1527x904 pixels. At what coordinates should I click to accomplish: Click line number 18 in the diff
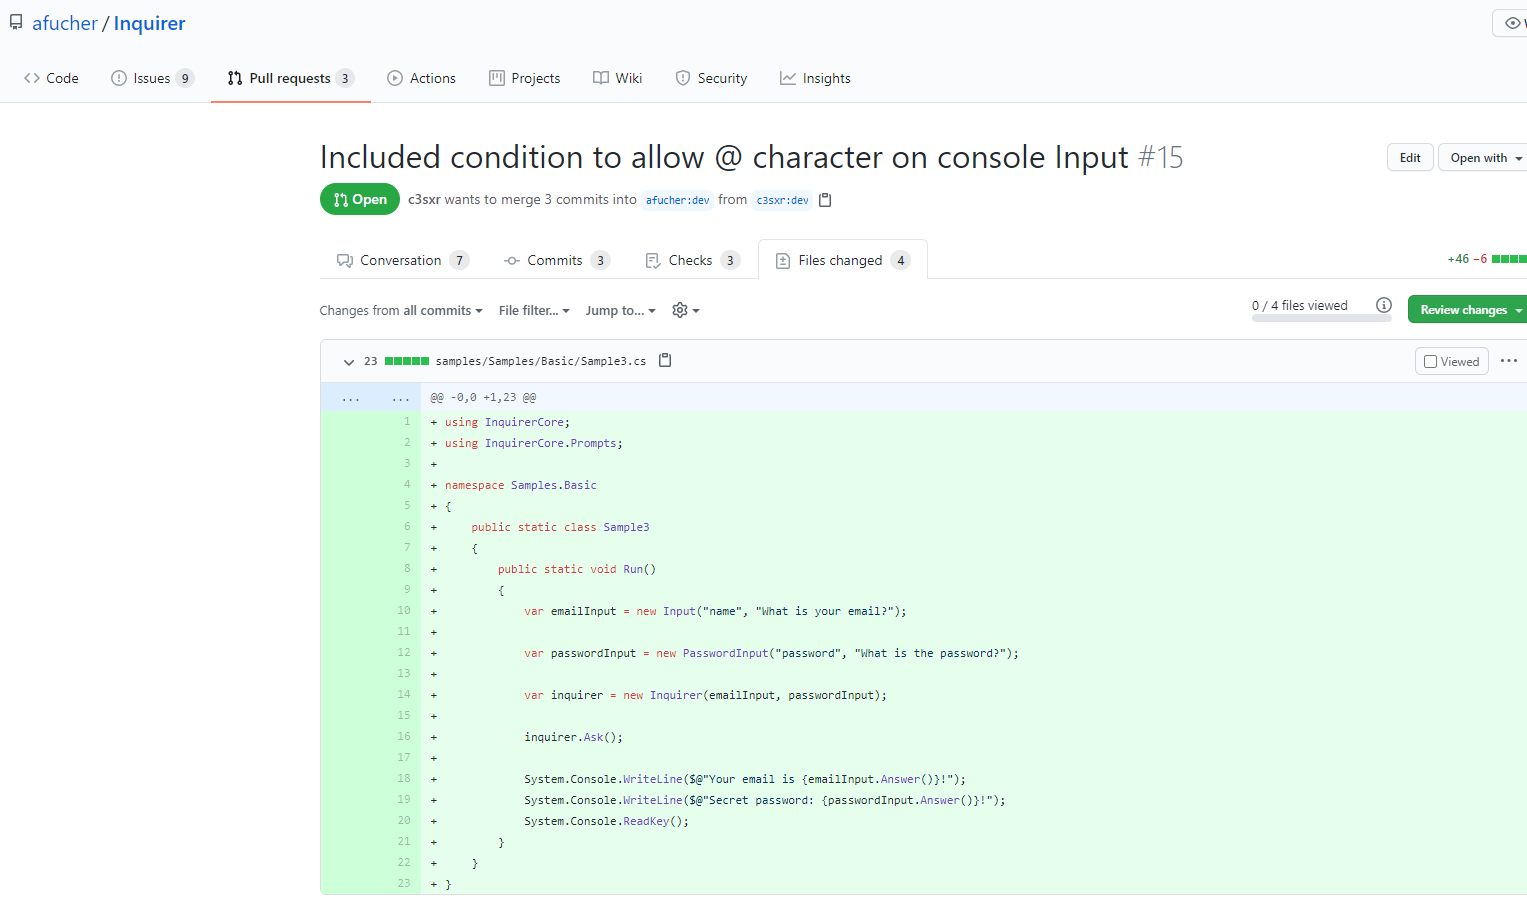(404, 779)
